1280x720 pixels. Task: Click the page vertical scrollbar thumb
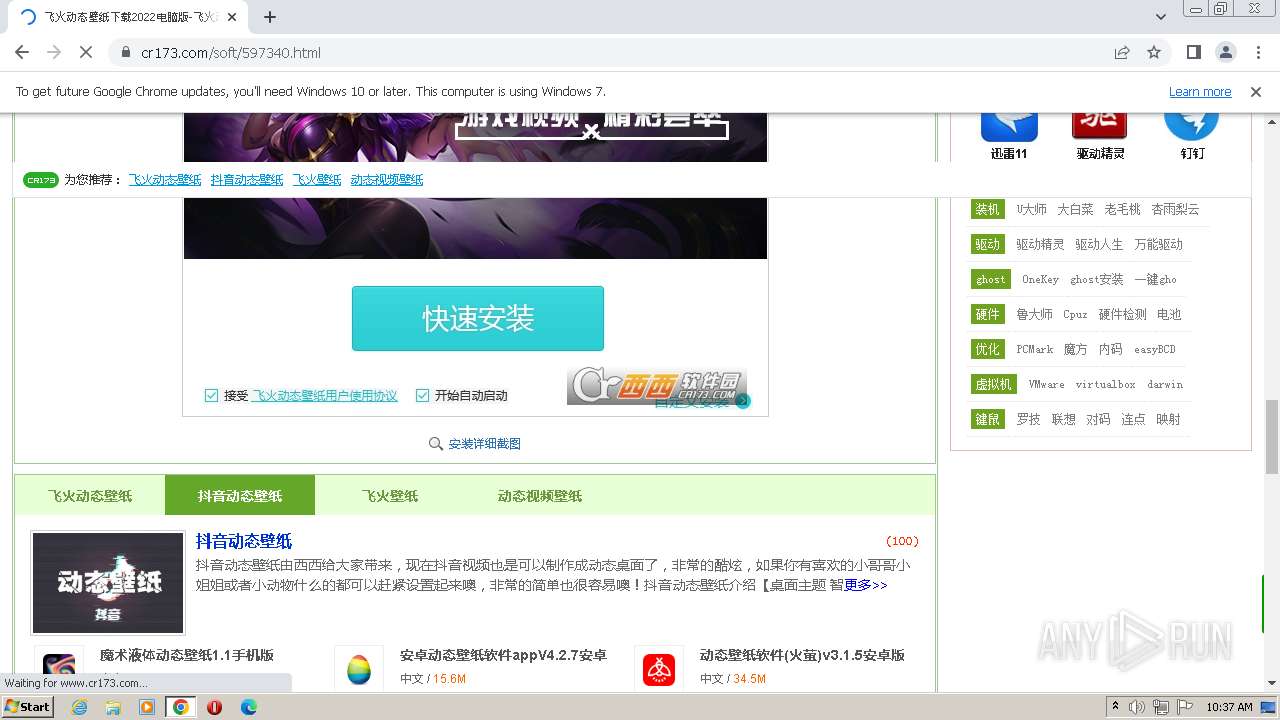(1271, 437)
